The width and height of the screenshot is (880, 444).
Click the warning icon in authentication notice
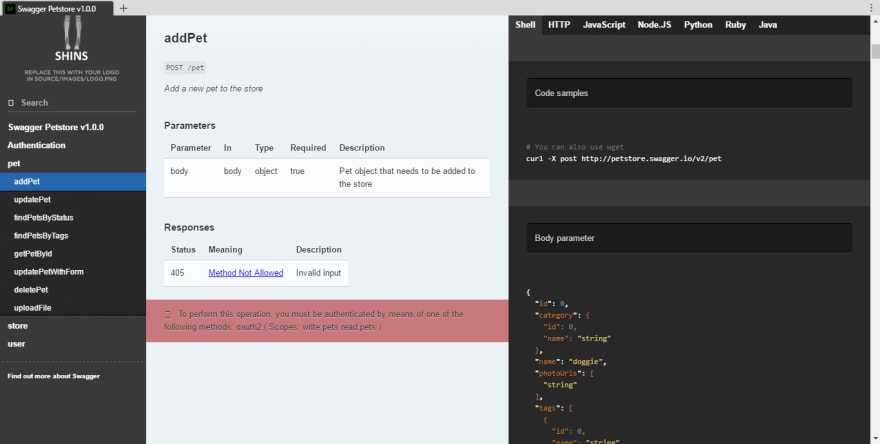pyautogui.click(x=168, y=314)
